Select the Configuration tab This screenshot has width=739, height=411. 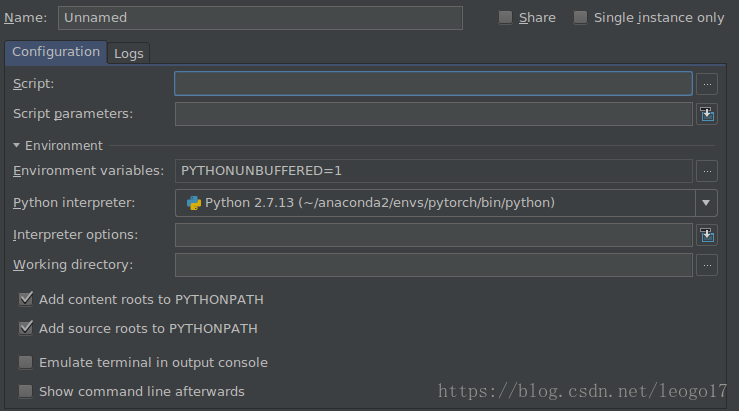[x=56, y=52]
